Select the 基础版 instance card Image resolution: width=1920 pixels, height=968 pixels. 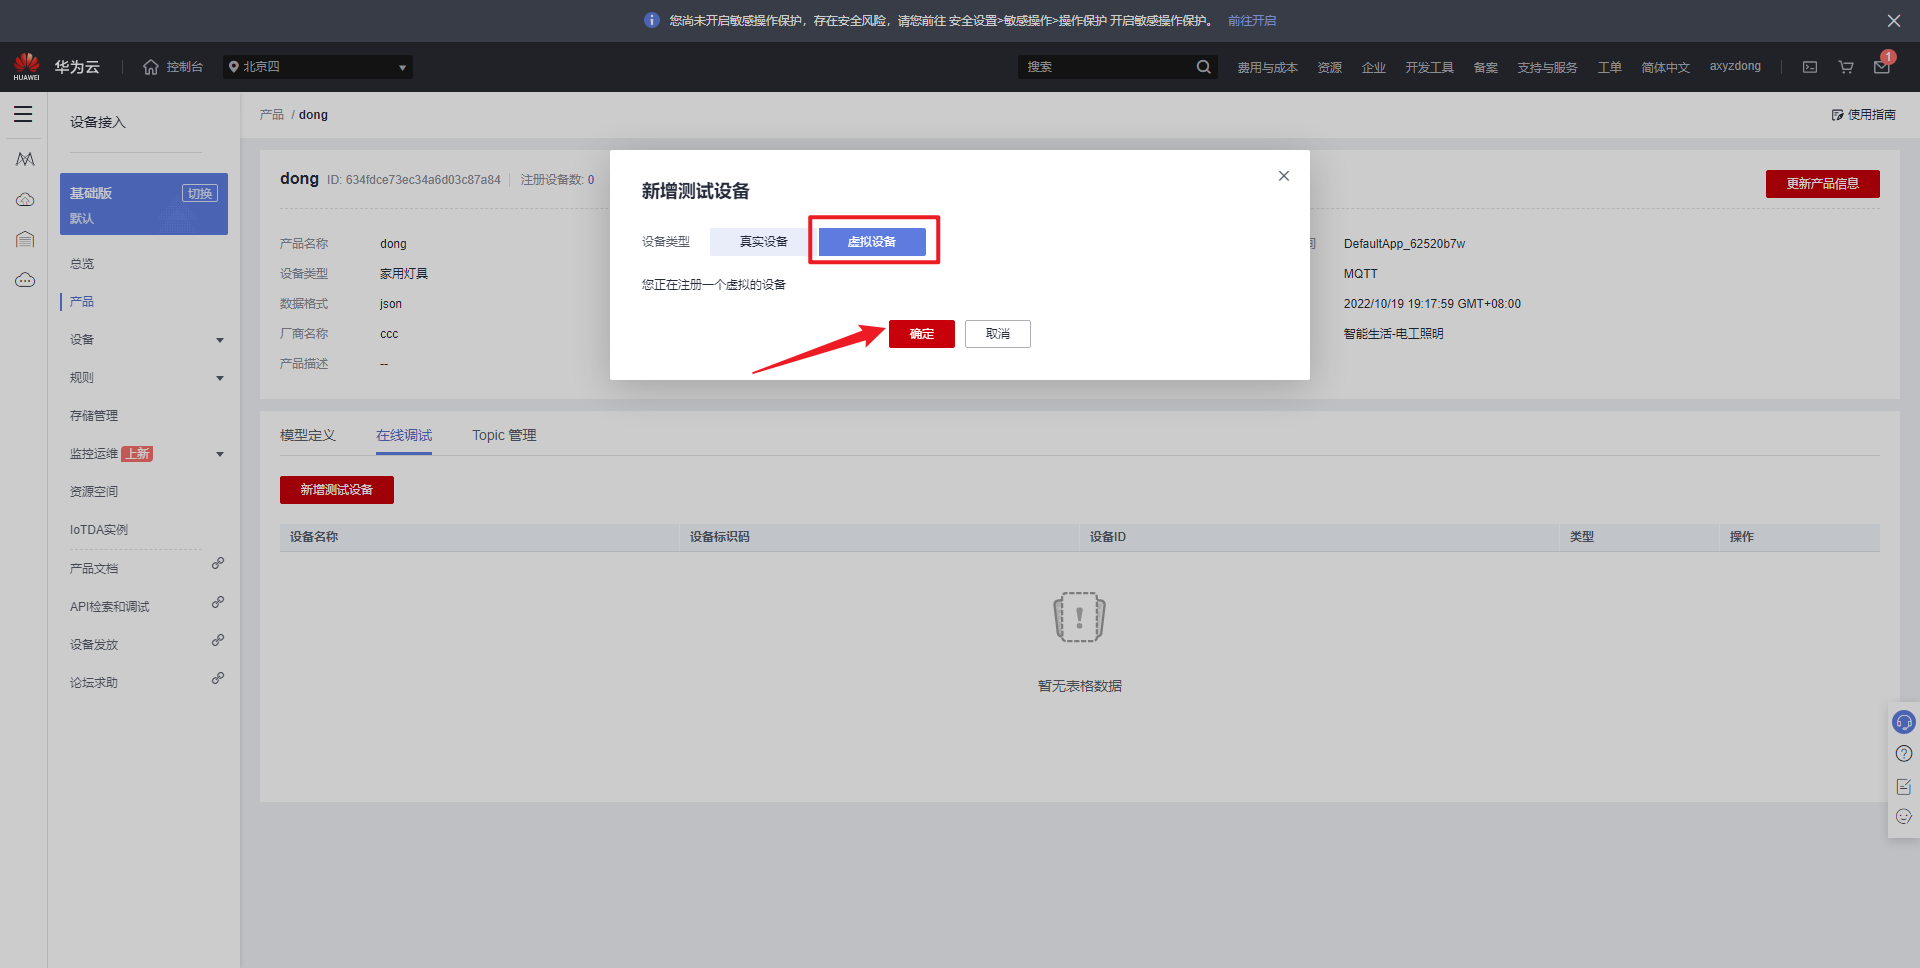pyautogui.click(x=144, y=204)
